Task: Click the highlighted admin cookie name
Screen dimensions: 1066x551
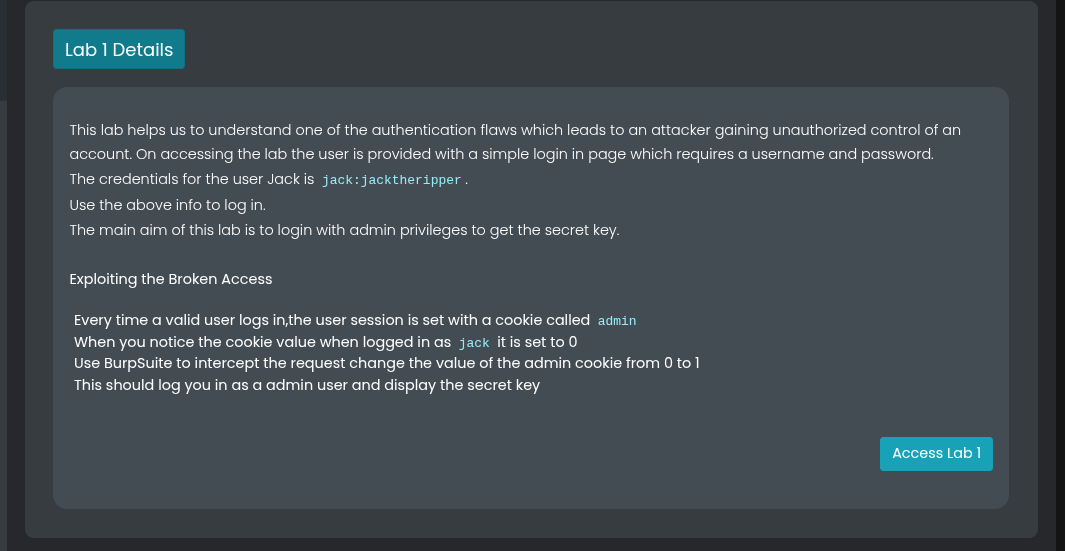Action: click(x=617, y=321)
